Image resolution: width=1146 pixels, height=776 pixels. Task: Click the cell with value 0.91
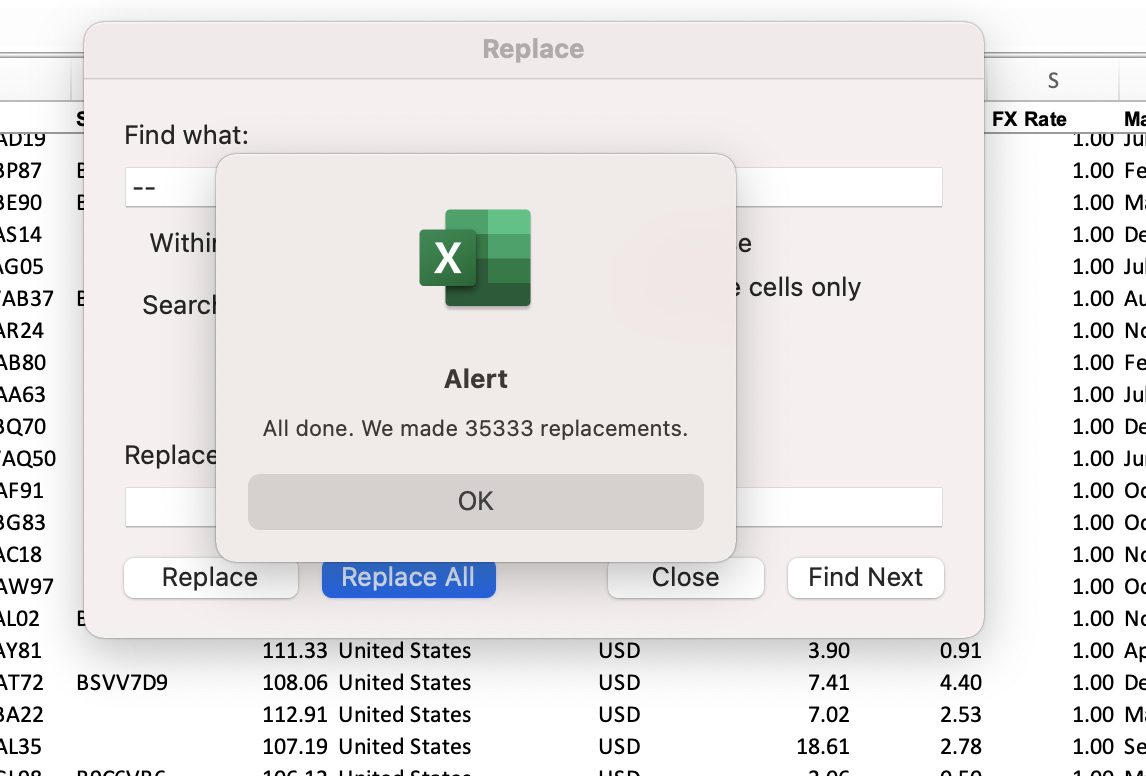pos(960,651)
